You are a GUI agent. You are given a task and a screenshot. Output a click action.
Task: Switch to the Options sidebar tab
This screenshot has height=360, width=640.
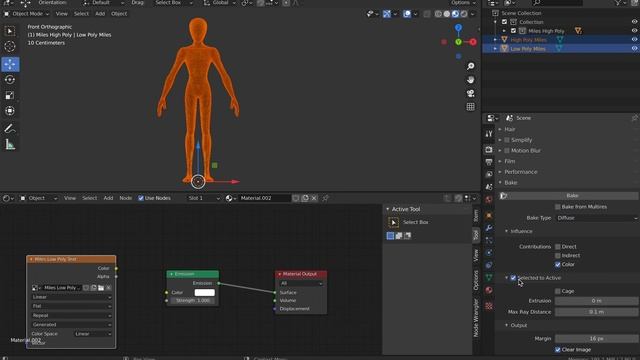[476, 280]
